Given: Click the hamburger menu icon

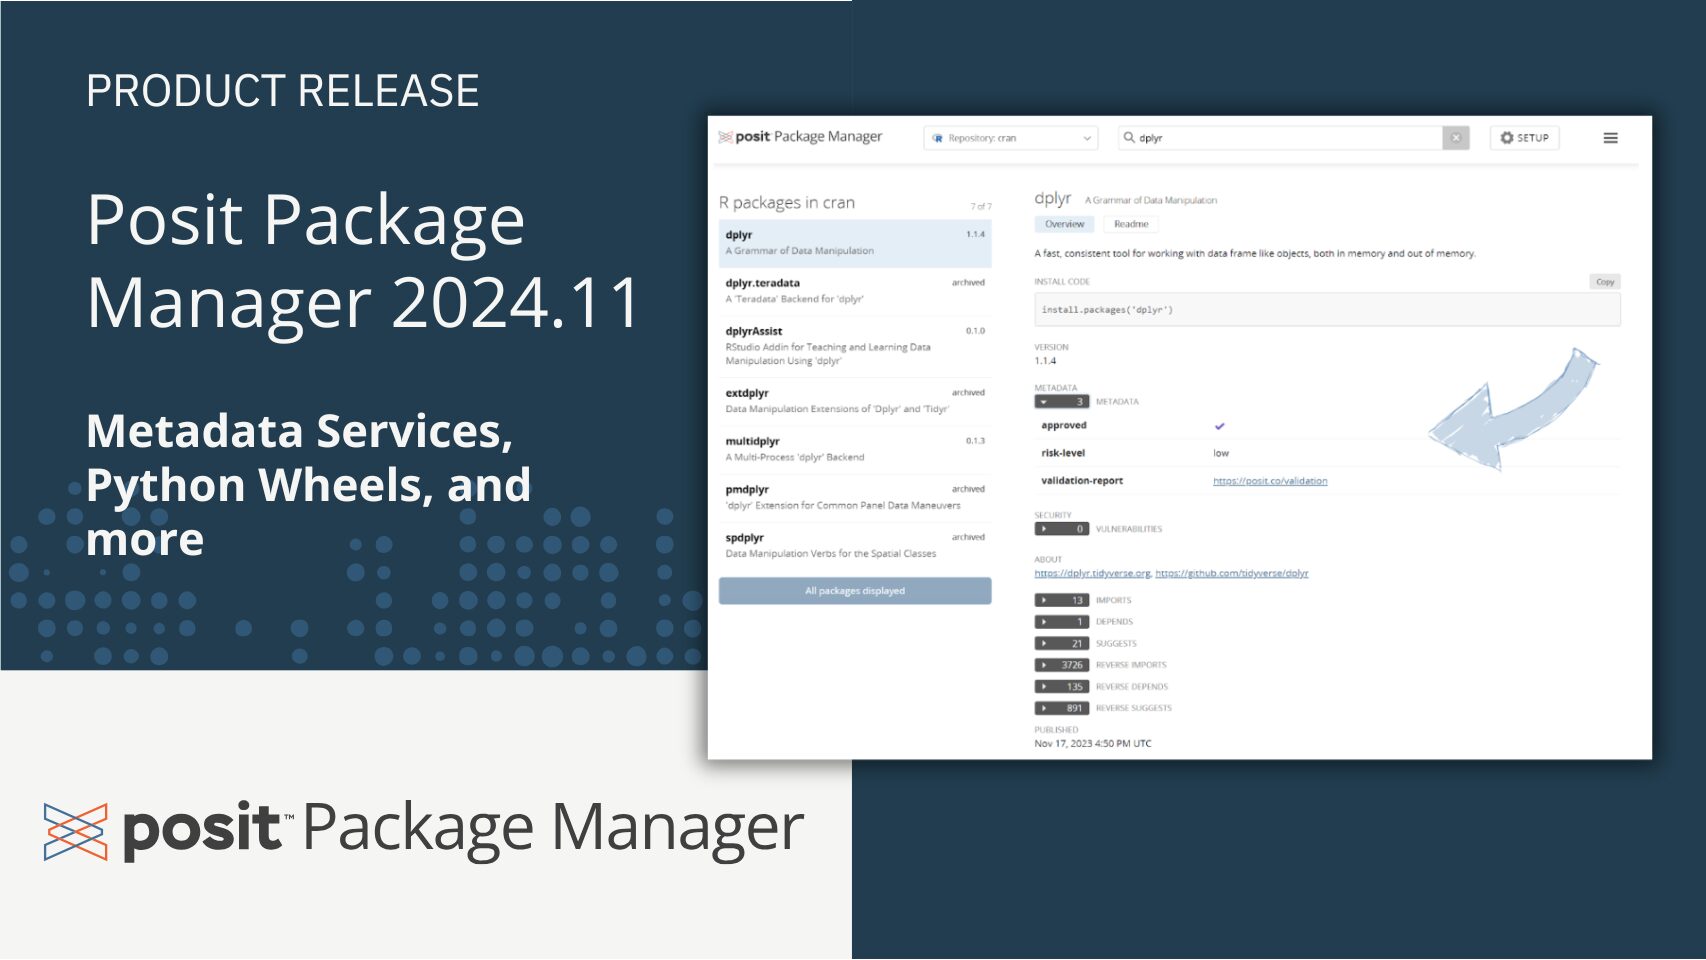Looking at the screenshot, I should pyautogui.click(x=1610, y=138).
